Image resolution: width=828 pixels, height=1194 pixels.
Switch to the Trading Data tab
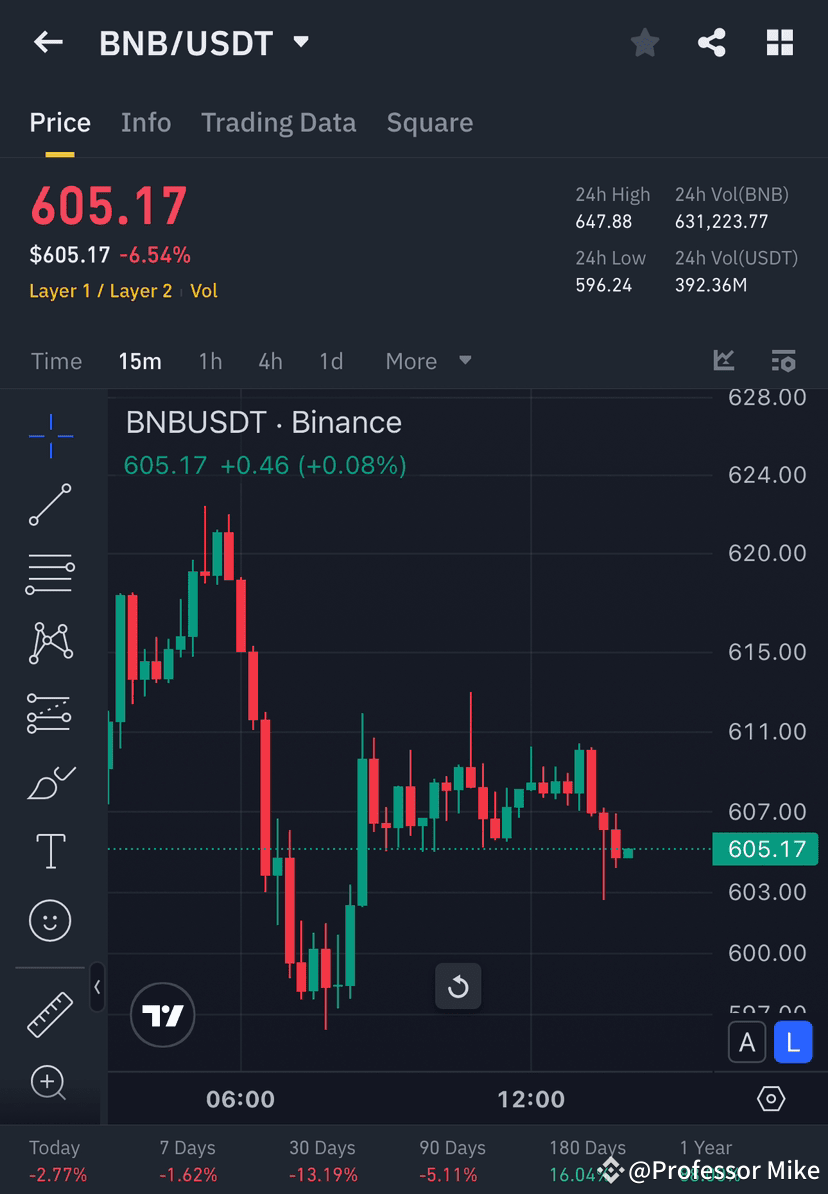point(278,122)
